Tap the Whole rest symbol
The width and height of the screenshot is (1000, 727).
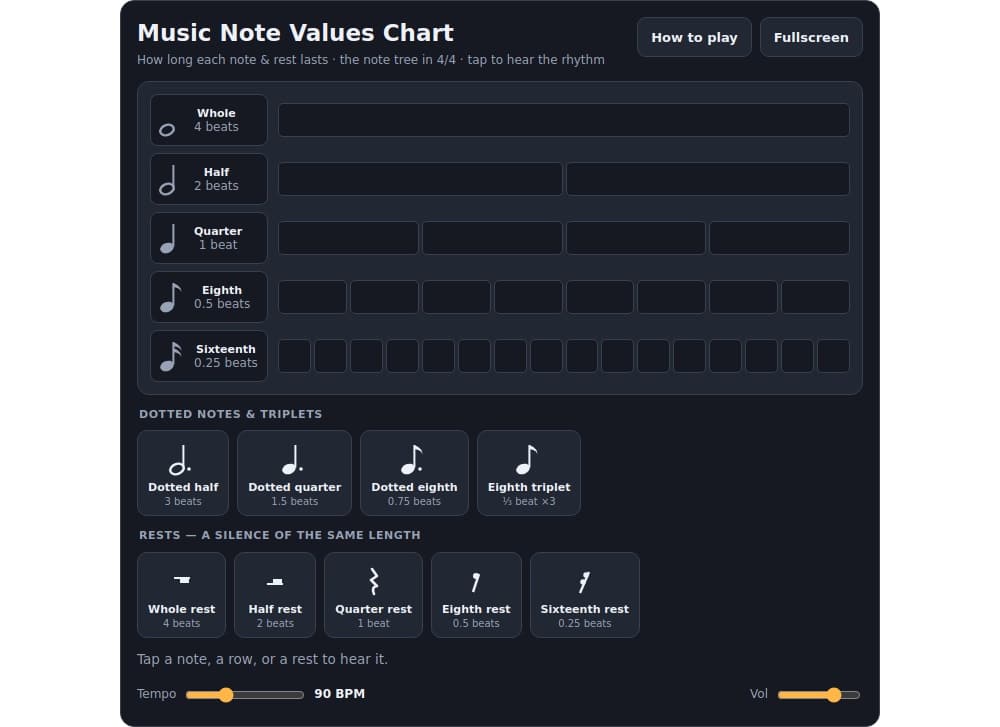point(182,579)
